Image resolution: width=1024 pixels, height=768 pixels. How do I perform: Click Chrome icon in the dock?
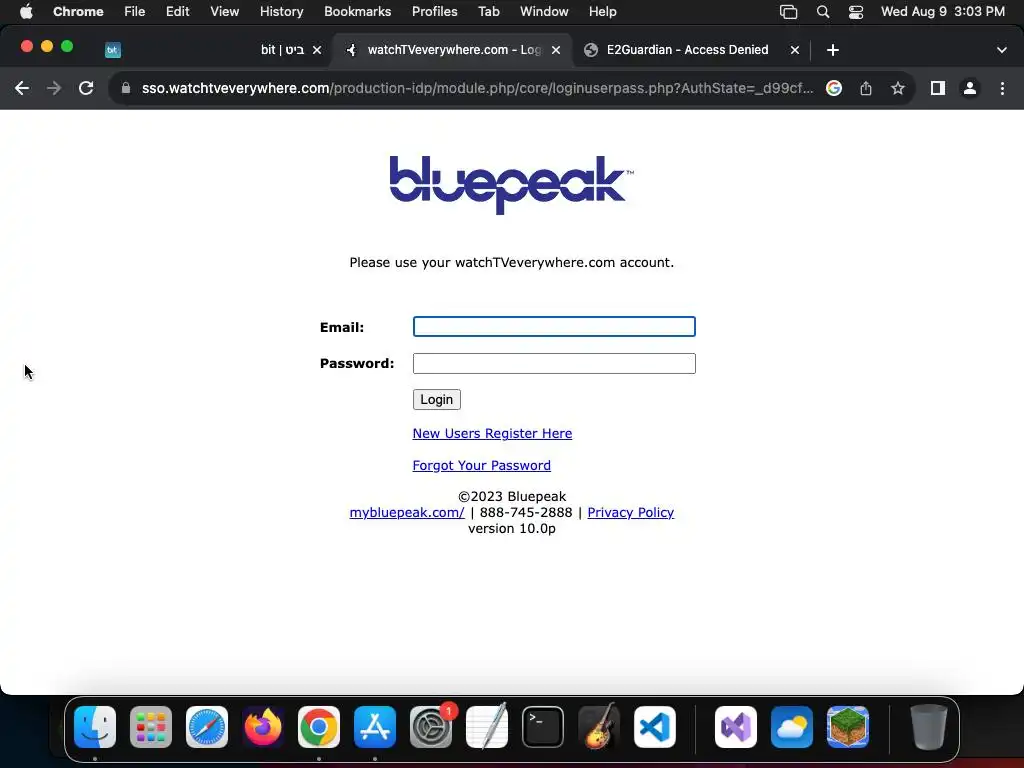click(x=319, y=727)
